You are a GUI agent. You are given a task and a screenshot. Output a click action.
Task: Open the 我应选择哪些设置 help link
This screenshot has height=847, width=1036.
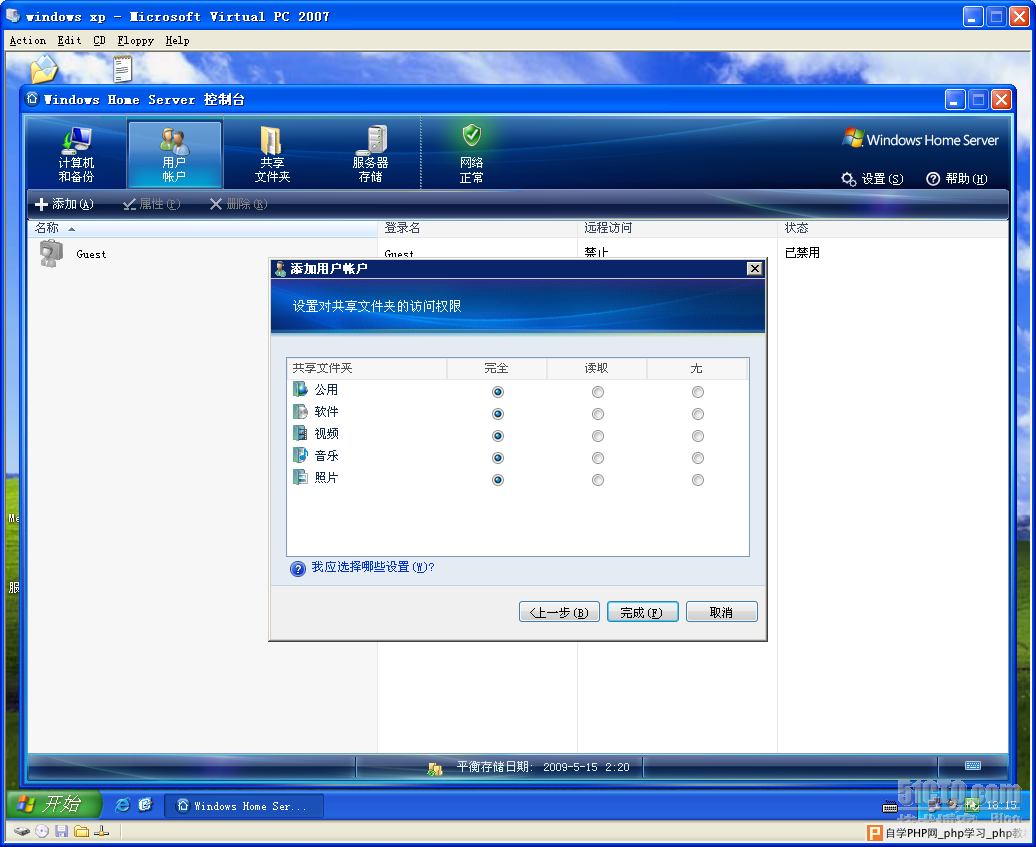click(373, 567)
